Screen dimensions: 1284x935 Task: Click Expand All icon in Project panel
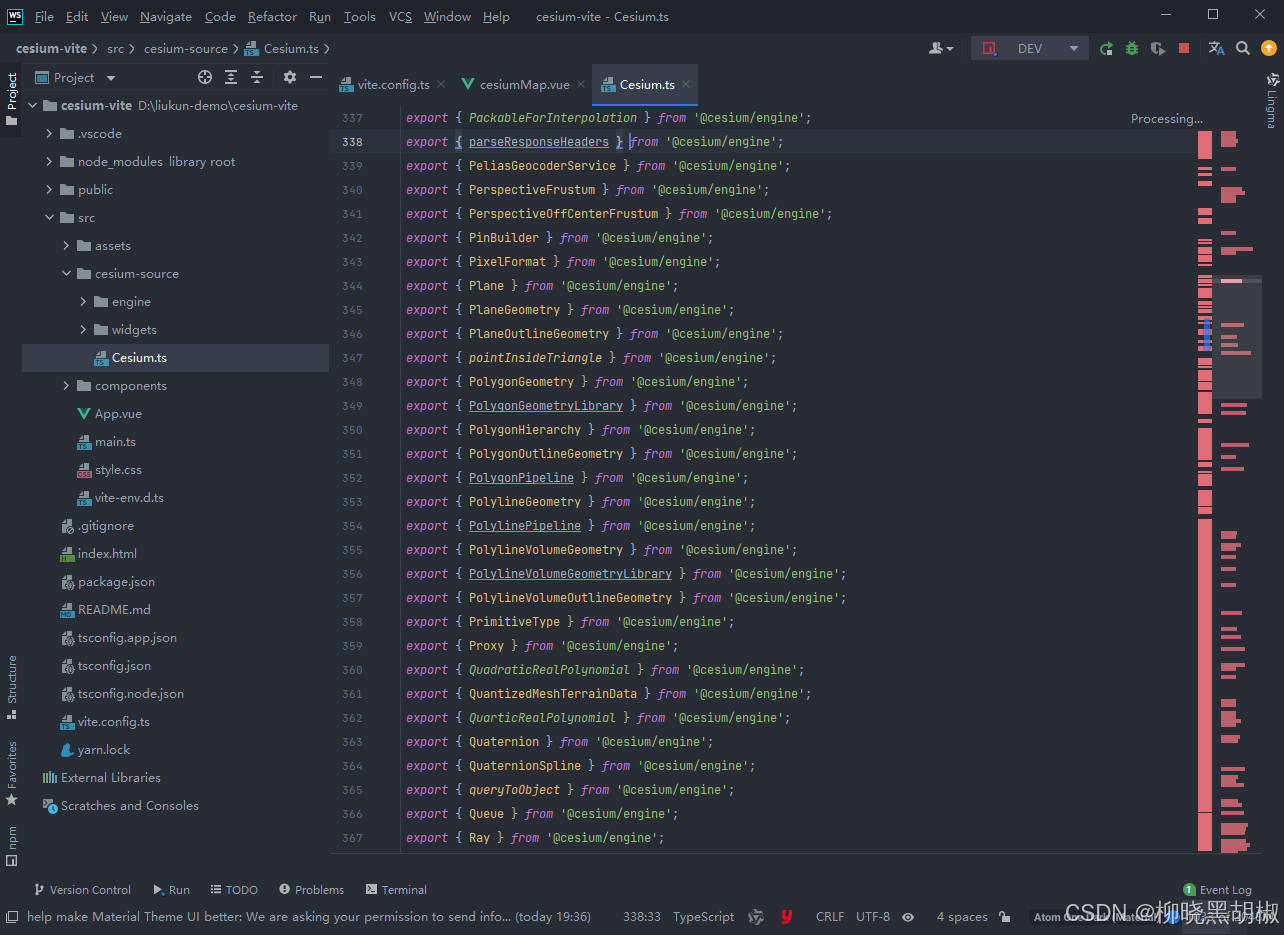point(231,77)
